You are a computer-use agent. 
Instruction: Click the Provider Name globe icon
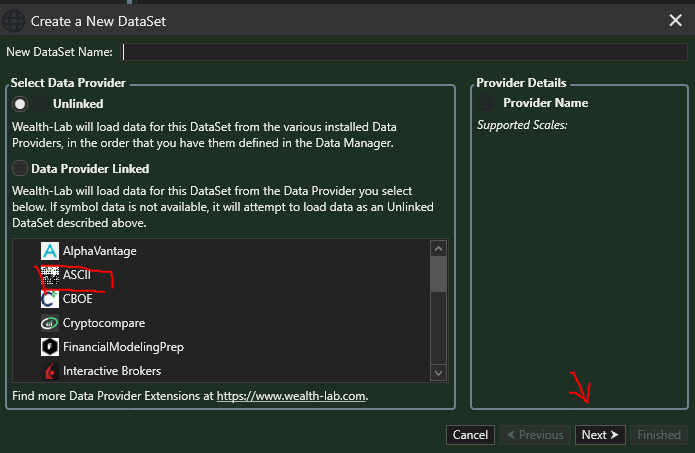487,103
